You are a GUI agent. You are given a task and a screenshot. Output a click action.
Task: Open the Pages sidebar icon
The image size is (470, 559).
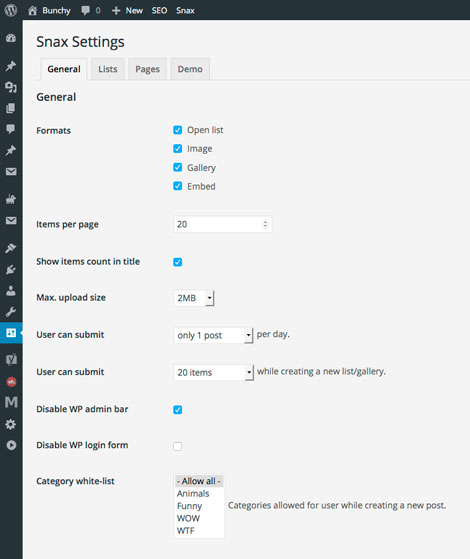[x=11, y=108]
